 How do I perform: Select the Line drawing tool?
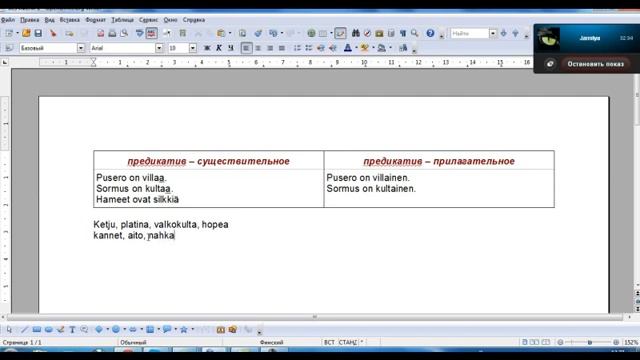click(24, 330)
